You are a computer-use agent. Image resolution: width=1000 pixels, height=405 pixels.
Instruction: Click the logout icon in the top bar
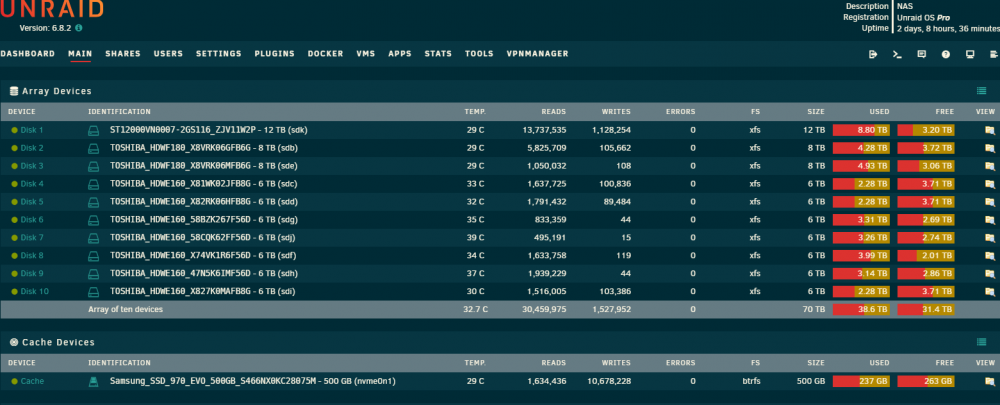coord(873,54)
